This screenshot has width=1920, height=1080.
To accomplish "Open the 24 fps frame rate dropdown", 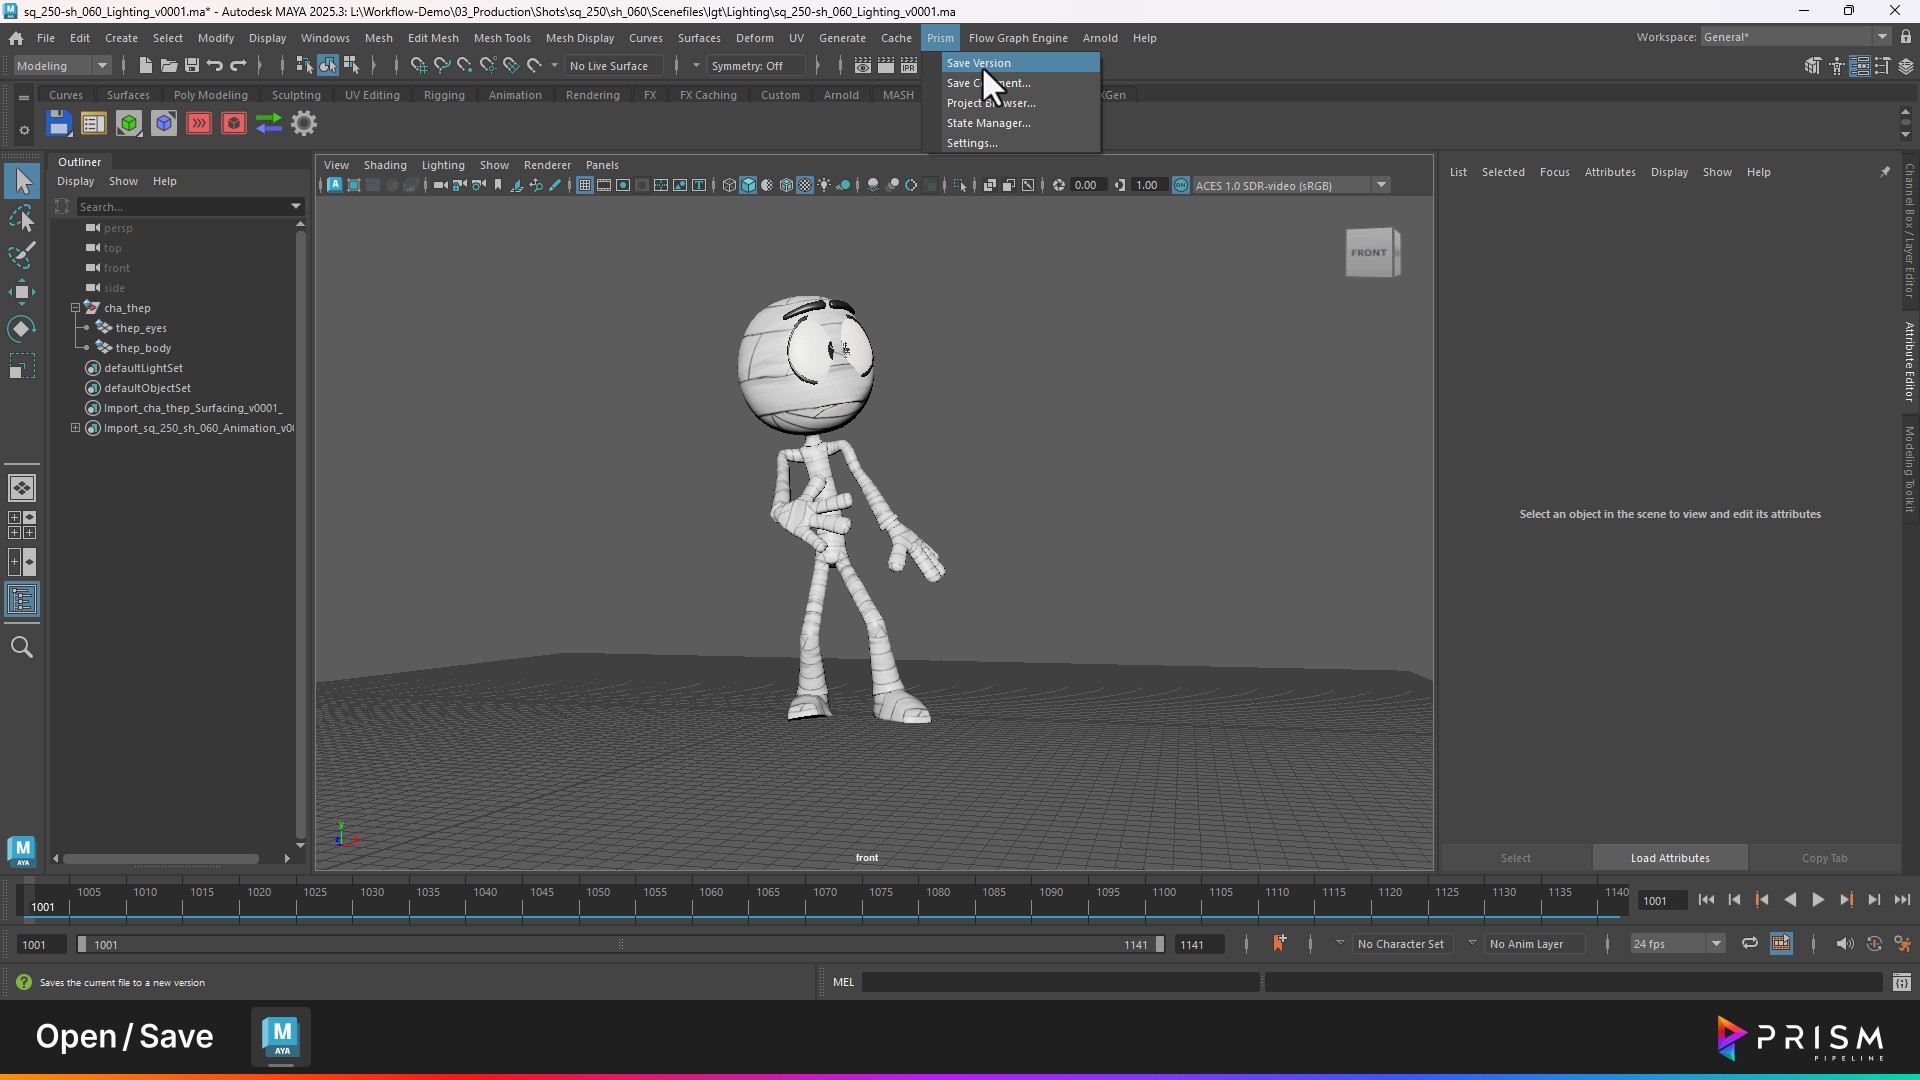I will coord(1677,944).
